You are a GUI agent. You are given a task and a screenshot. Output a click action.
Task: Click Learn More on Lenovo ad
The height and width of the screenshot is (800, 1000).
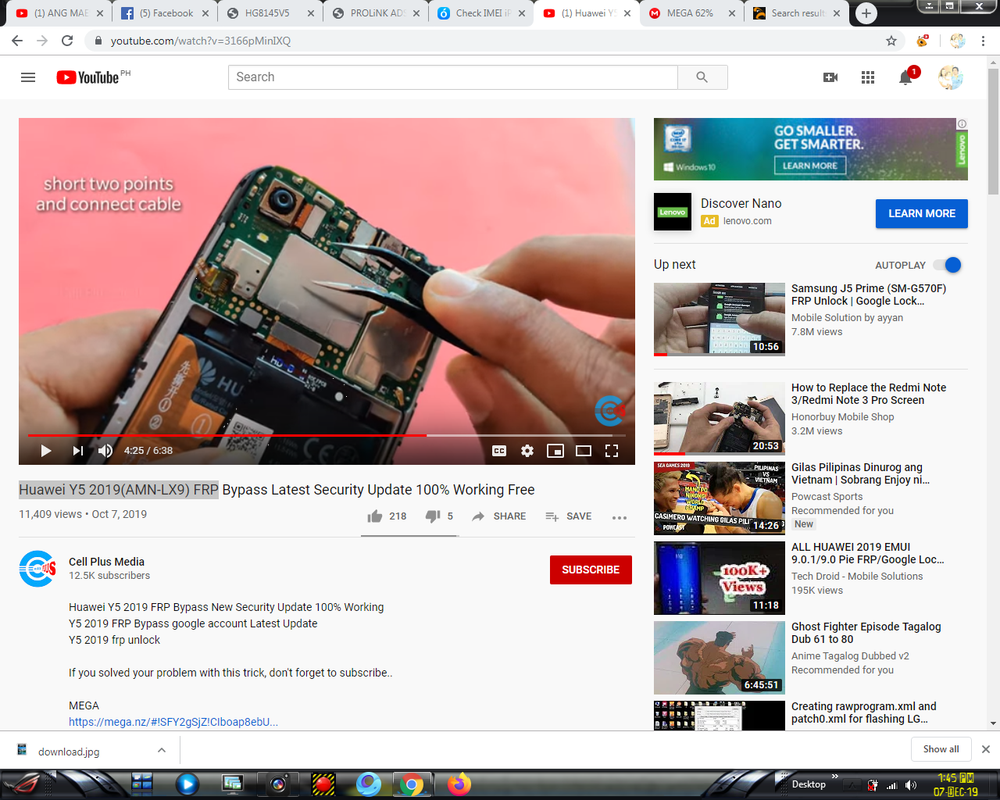(x=922, y=214)
